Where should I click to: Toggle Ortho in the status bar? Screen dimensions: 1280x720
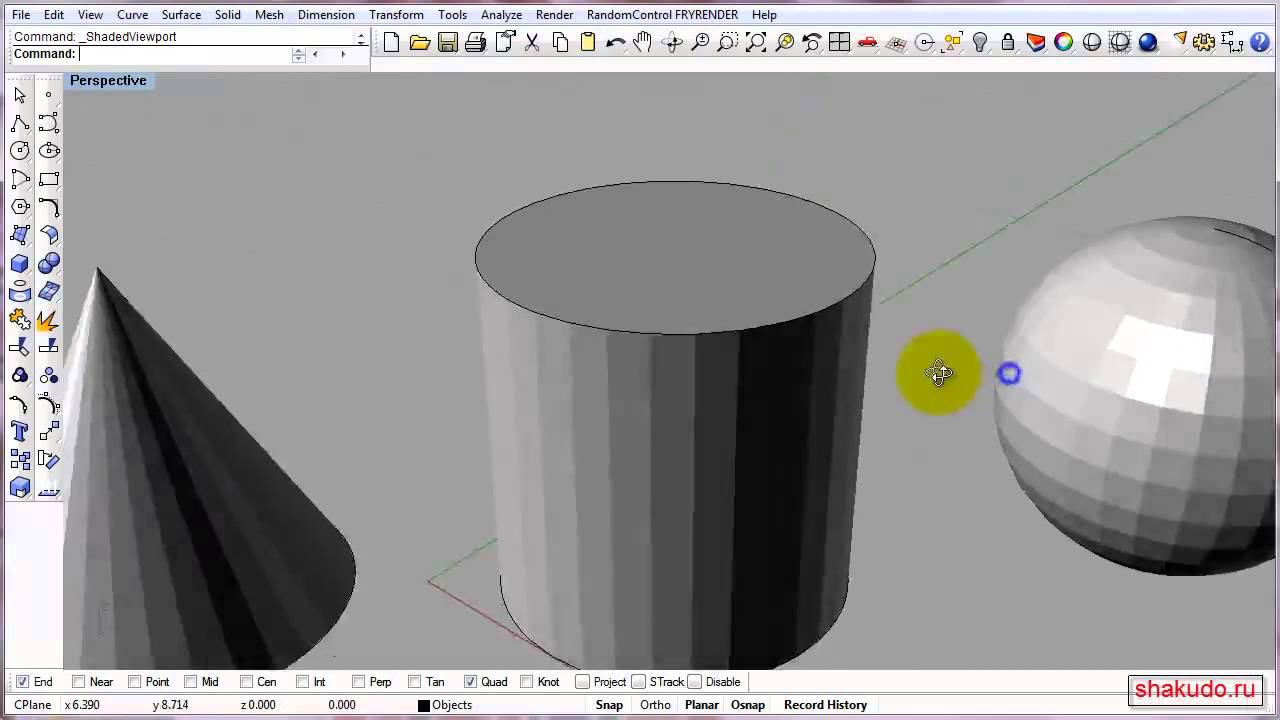655,705
